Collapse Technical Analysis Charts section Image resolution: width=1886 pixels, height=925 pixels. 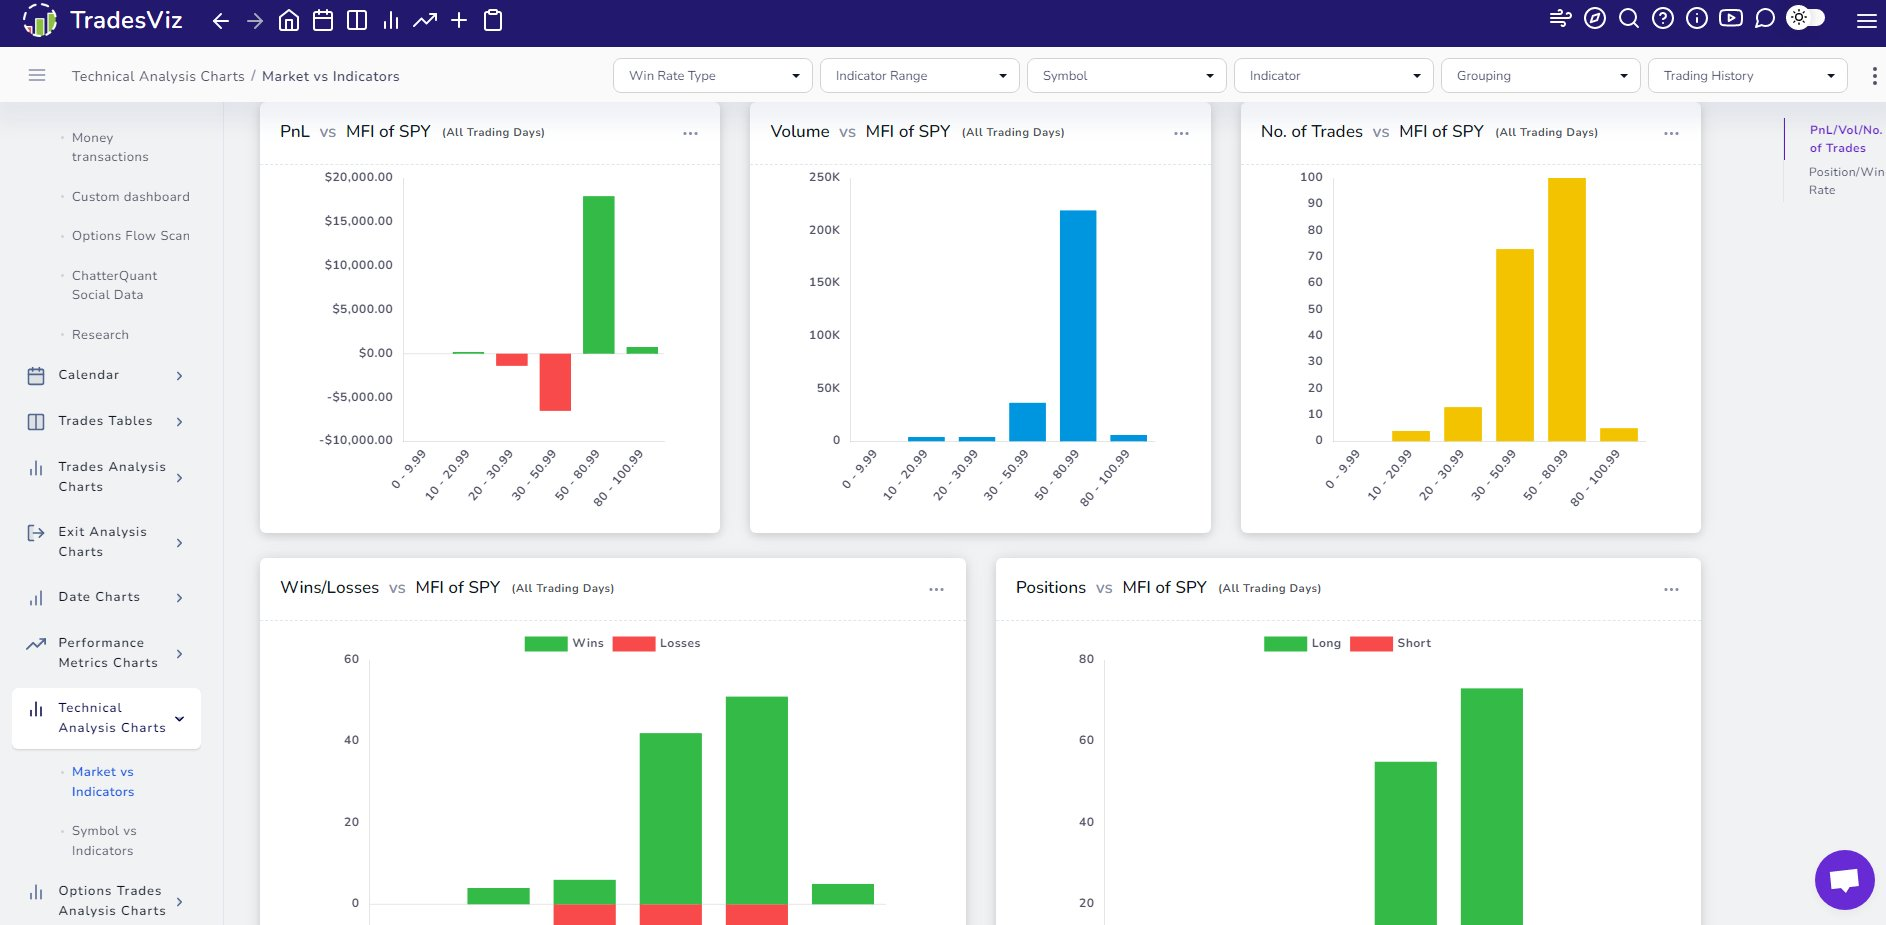[106, 718]
